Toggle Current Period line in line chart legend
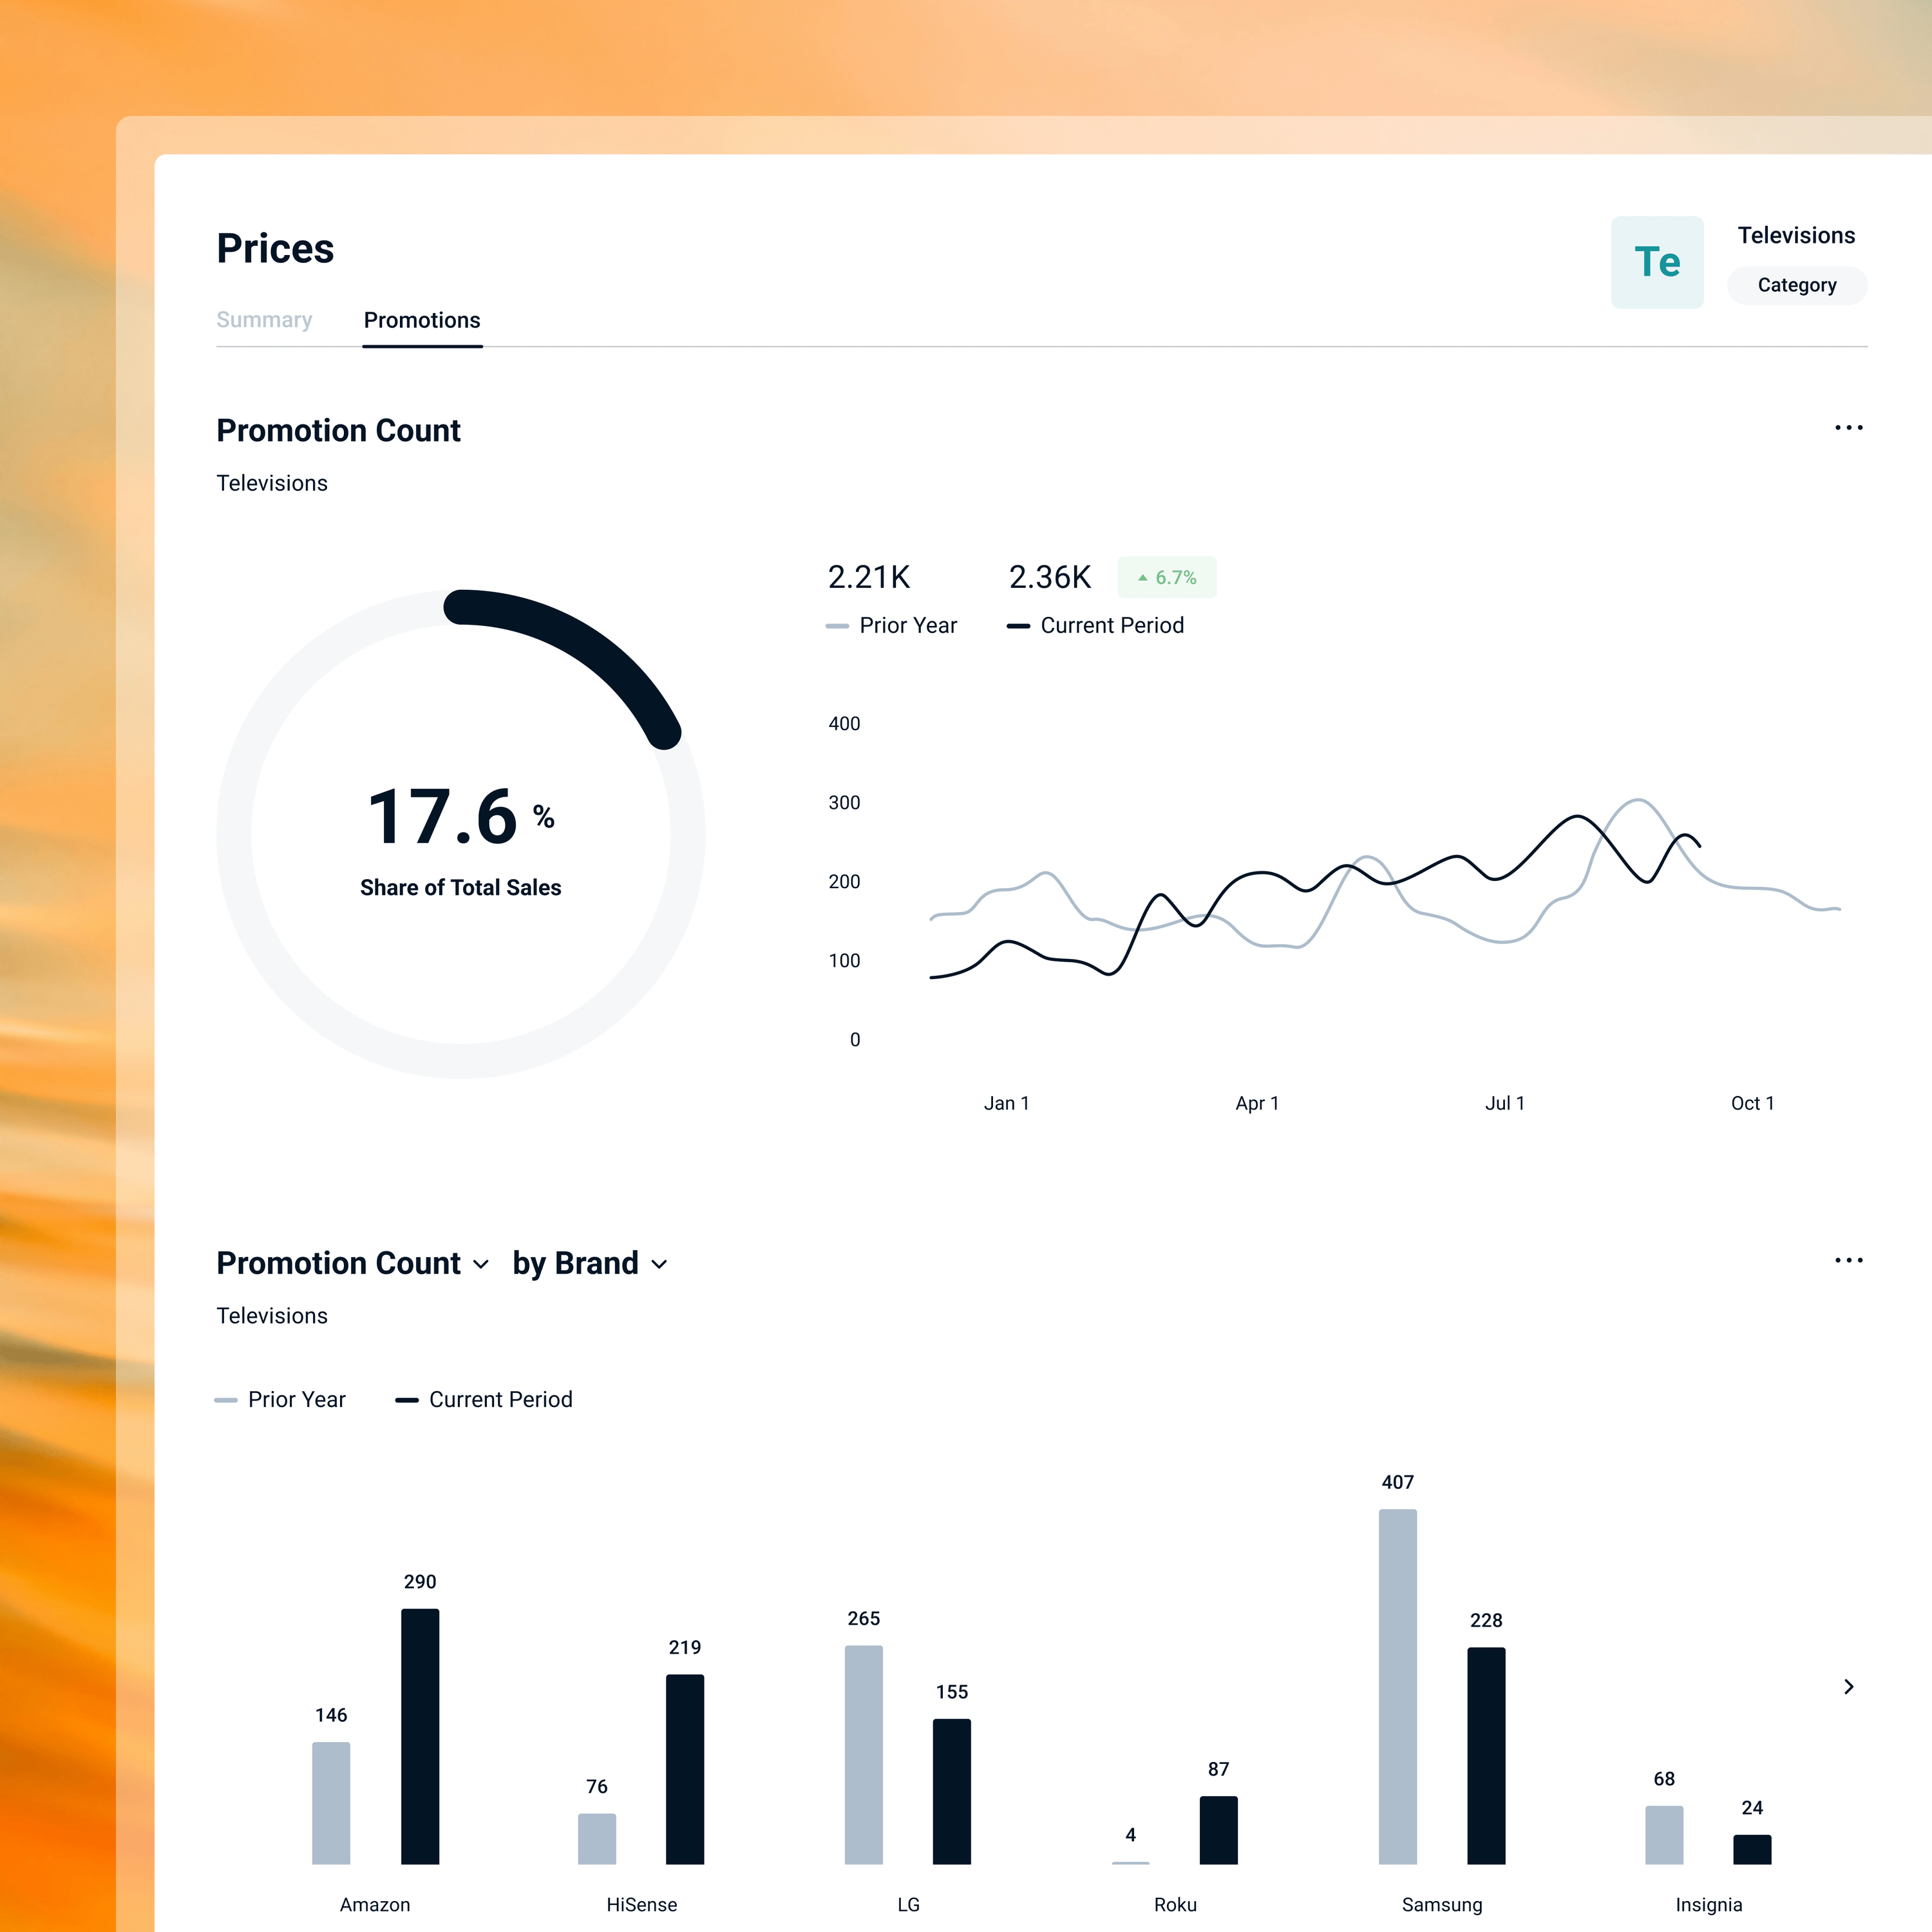Viewport: 1932px width, 1932px height. (x=1095, y=625)
